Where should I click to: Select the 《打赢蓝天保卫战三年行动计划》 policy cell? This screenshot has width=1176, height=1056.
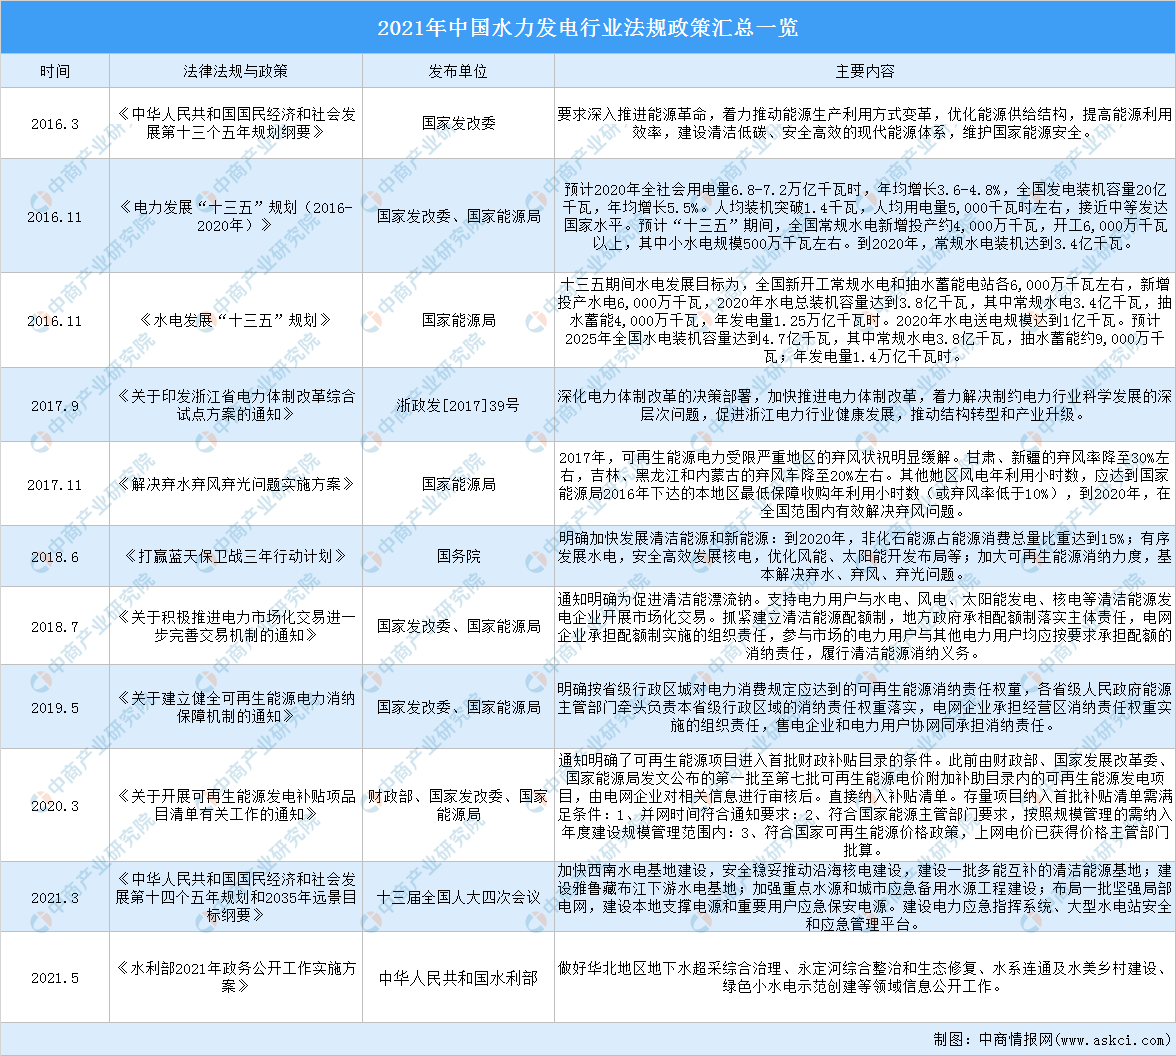[x=236, y=556]
